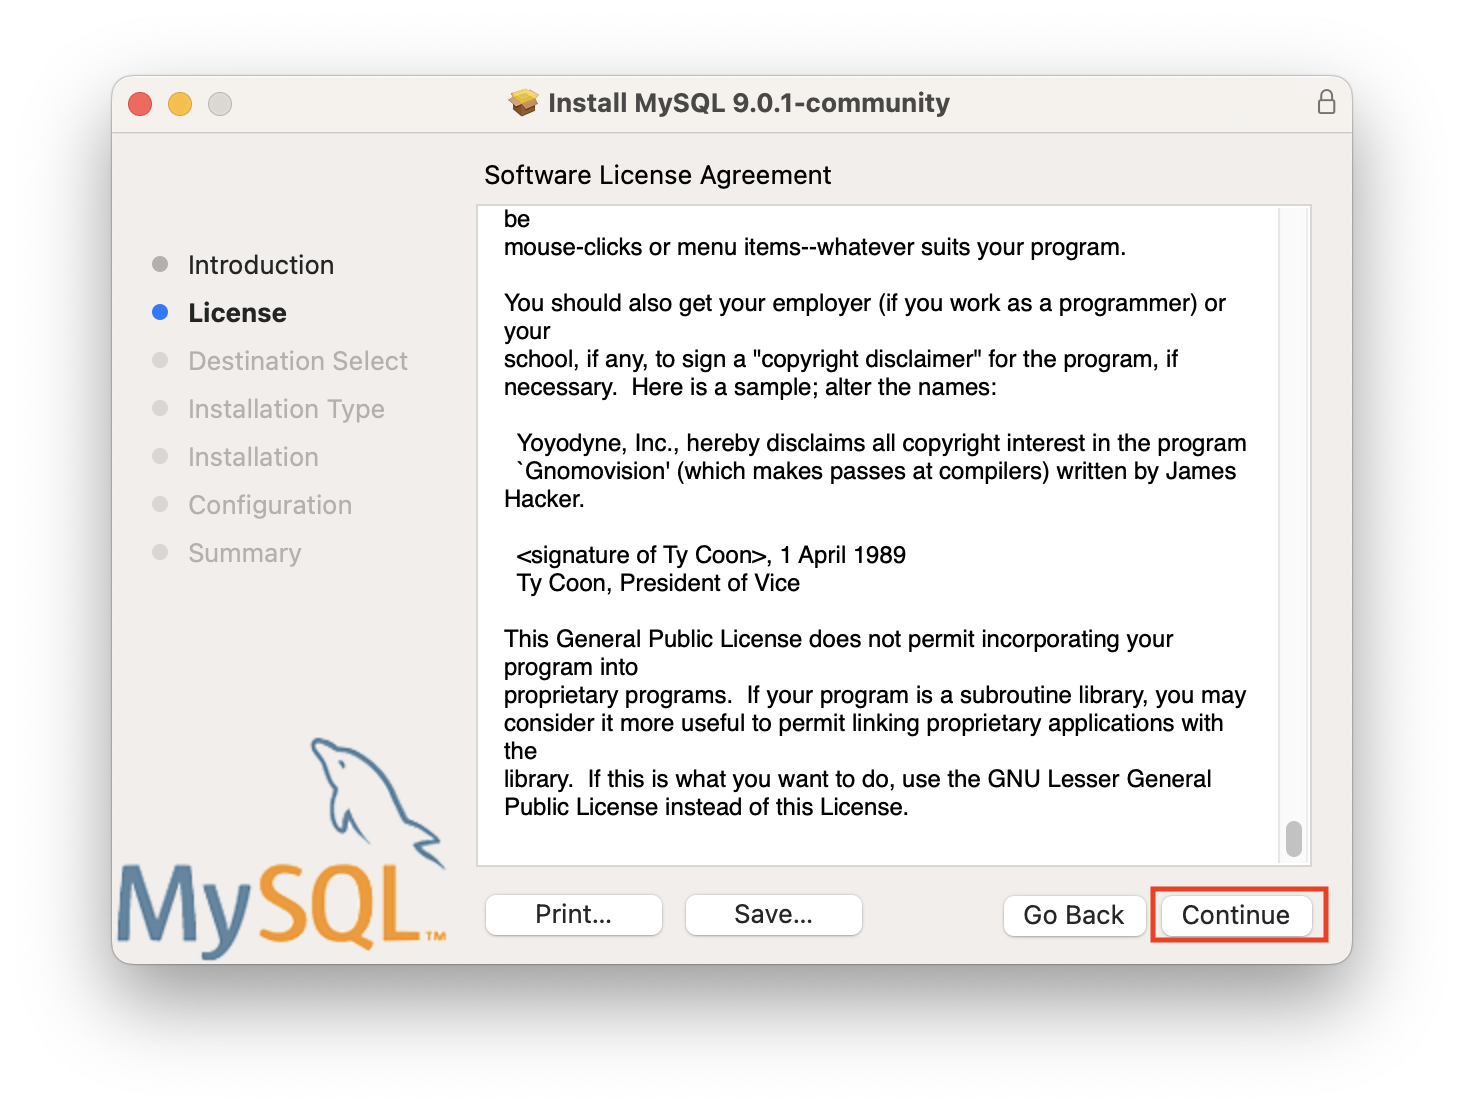Click the 'Install MySQL 9.0.1-community' window title

pos(749,103)
